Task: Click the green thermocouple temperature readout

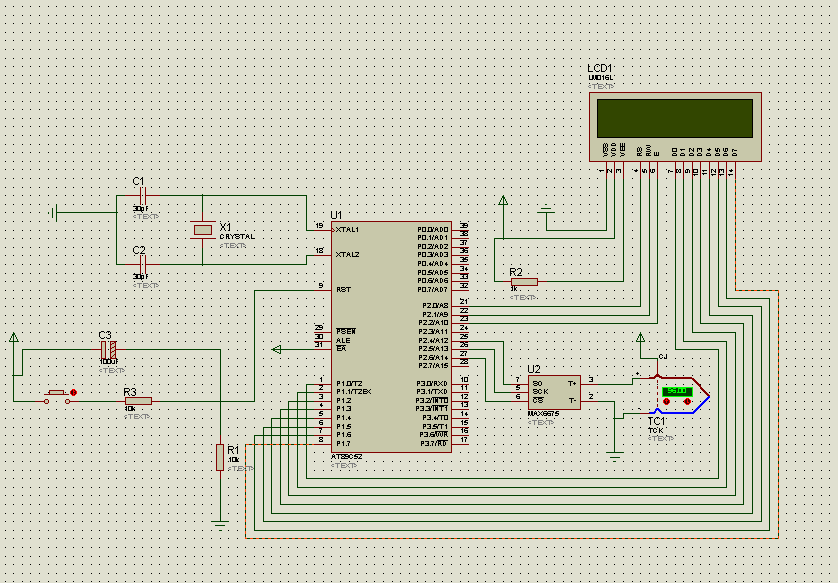Action: point(677,391)
